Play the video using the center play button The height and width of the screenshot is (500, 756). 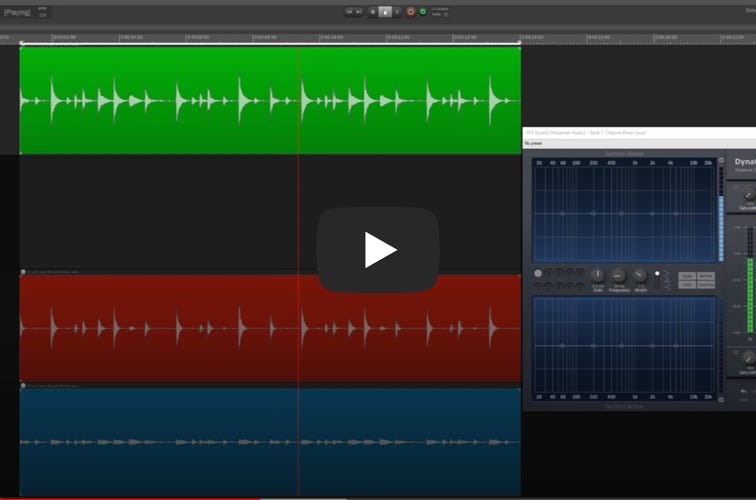point(378,249)
